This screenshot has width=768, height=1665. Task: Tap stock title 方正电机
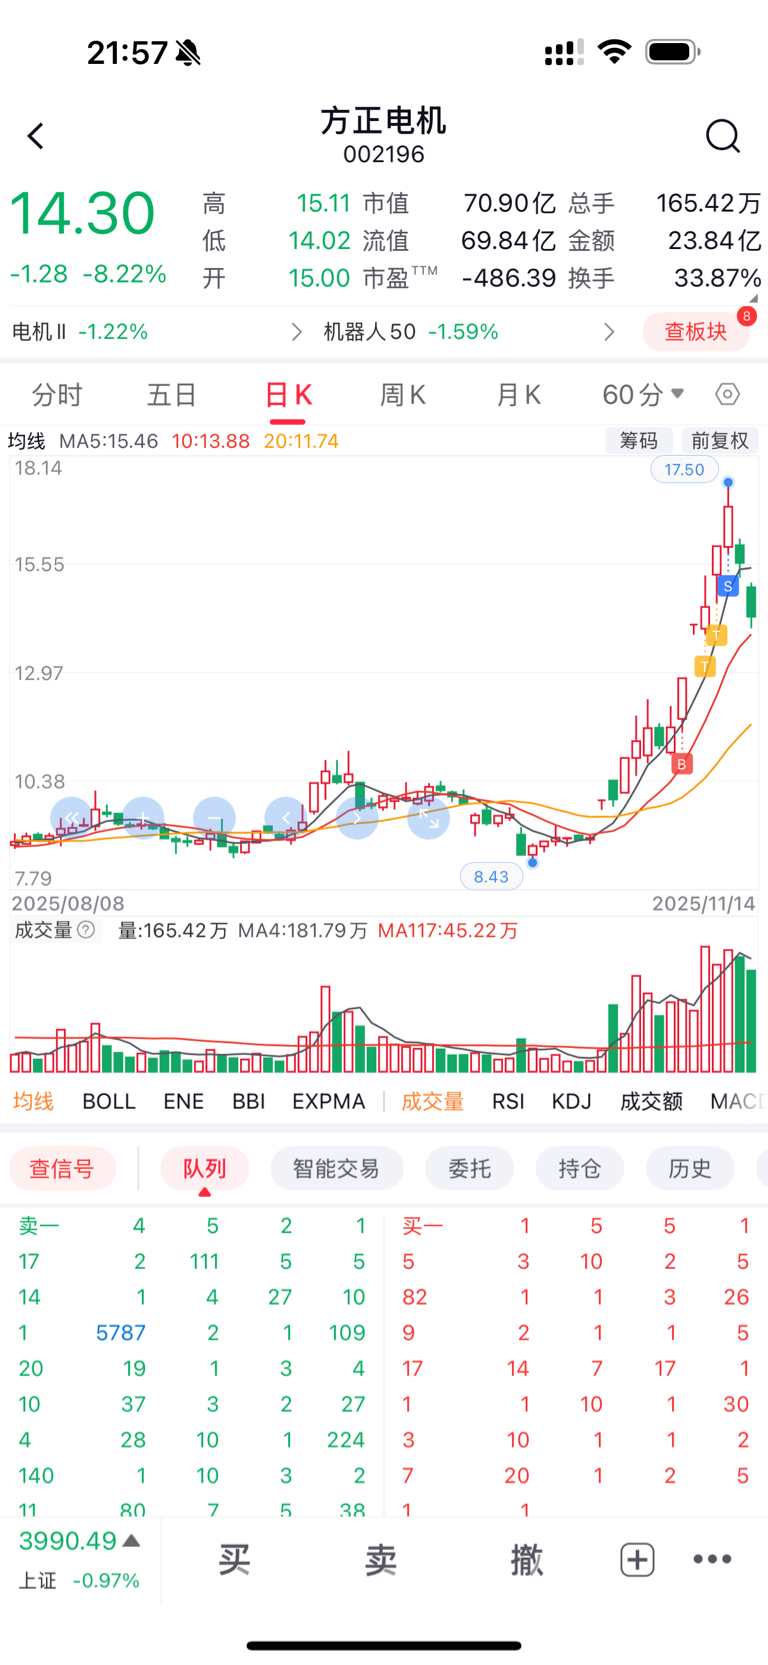pyautogui.click(x=383, y=121)
